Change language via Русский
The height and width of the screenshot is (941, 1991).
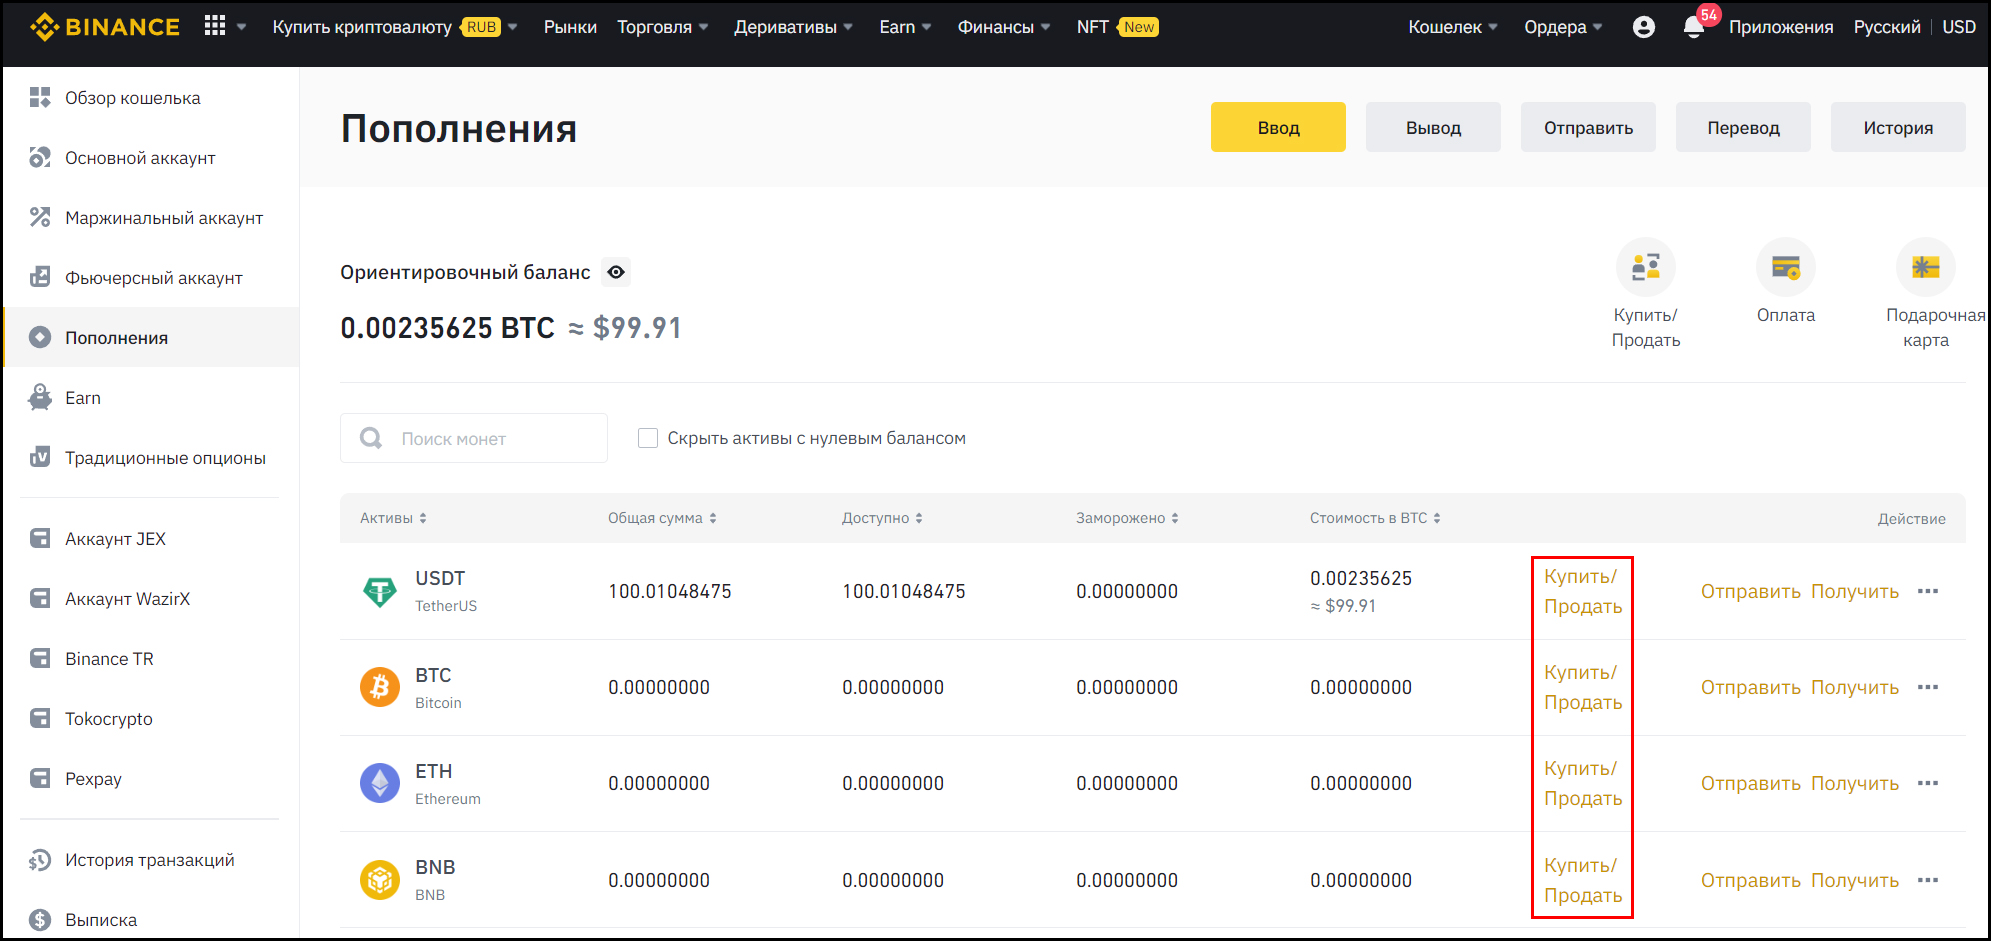pyautogui.click(x=1887, y=27)
